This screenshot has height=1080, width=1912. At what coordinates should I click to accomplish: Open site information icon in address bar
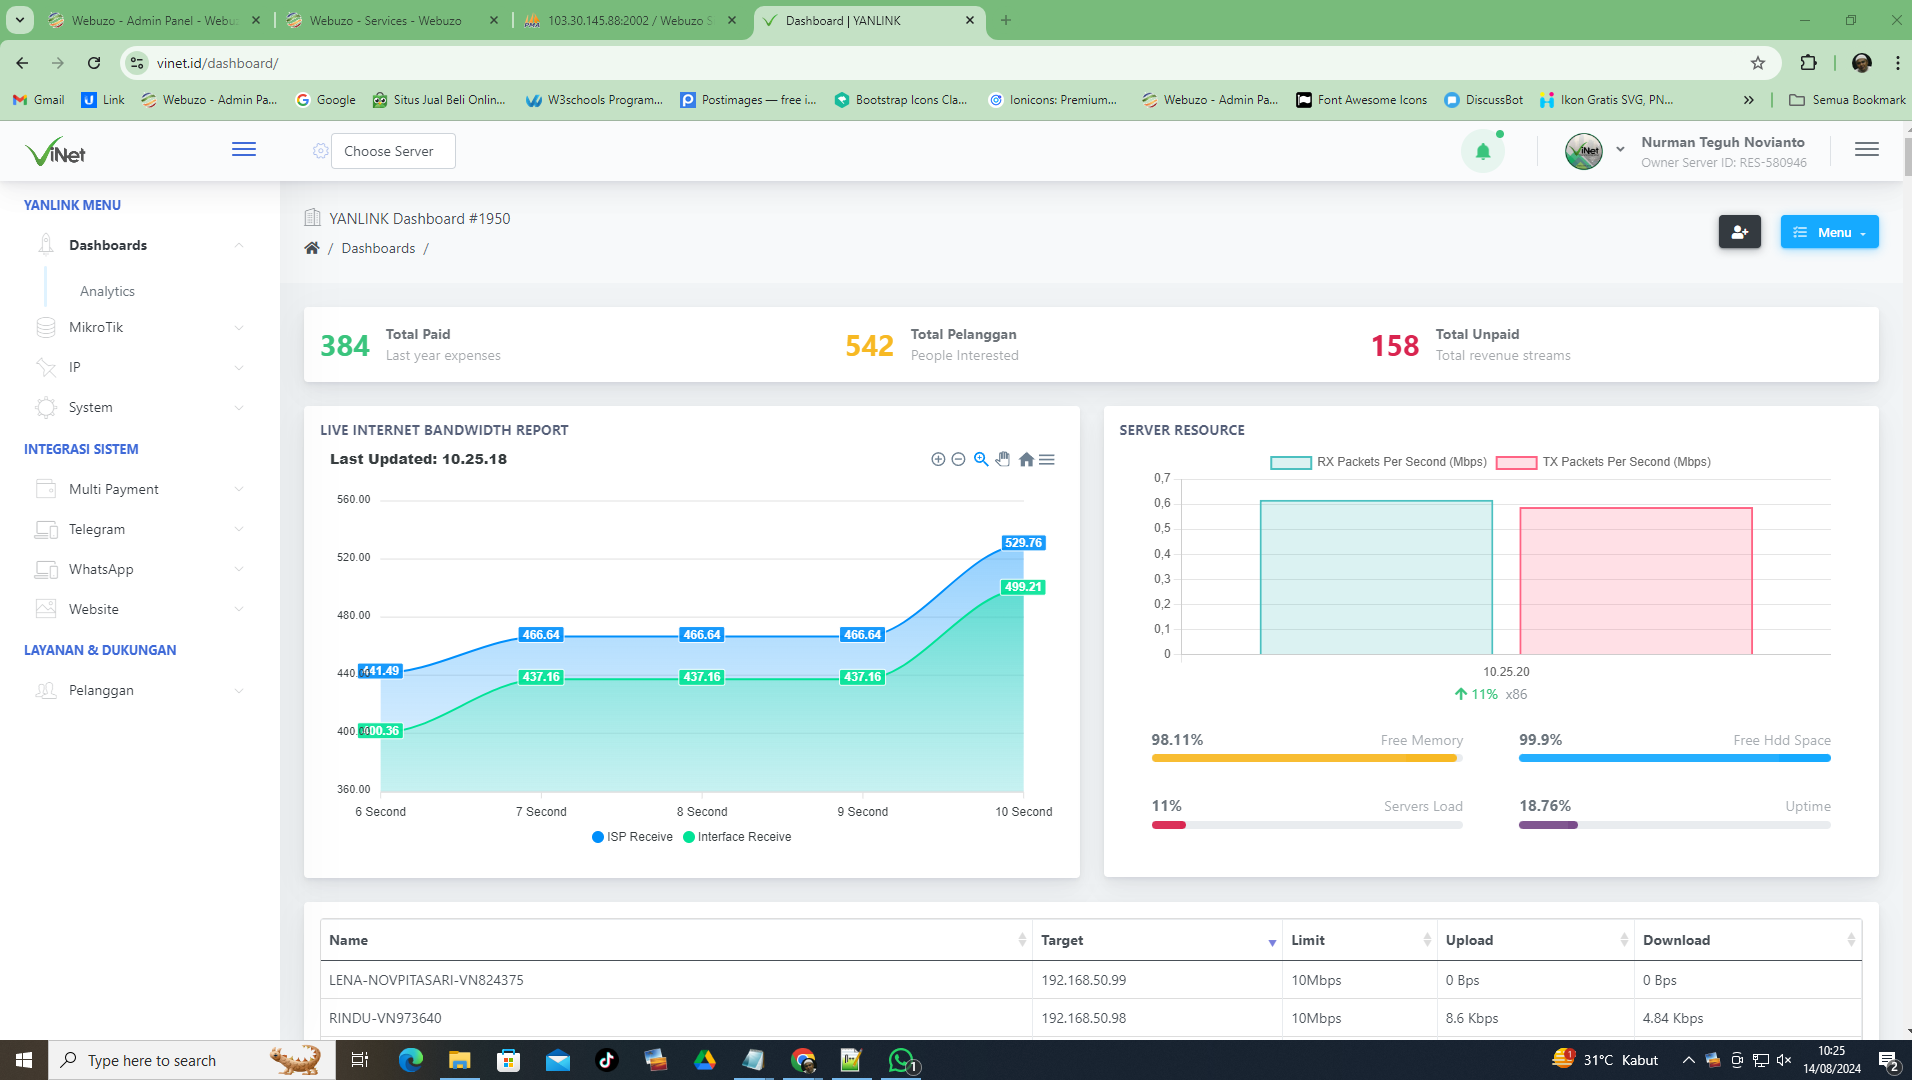pos(138,63)
